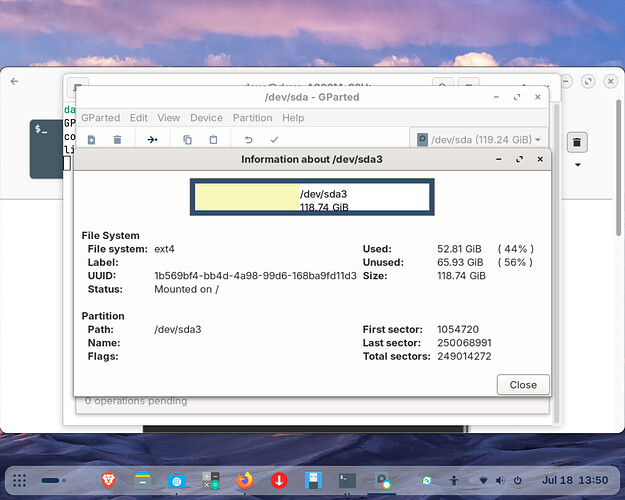The image size is (625, 500).
Task: Click the Delete partition trash icon in GParted toolbar
Action: [117, 140]
